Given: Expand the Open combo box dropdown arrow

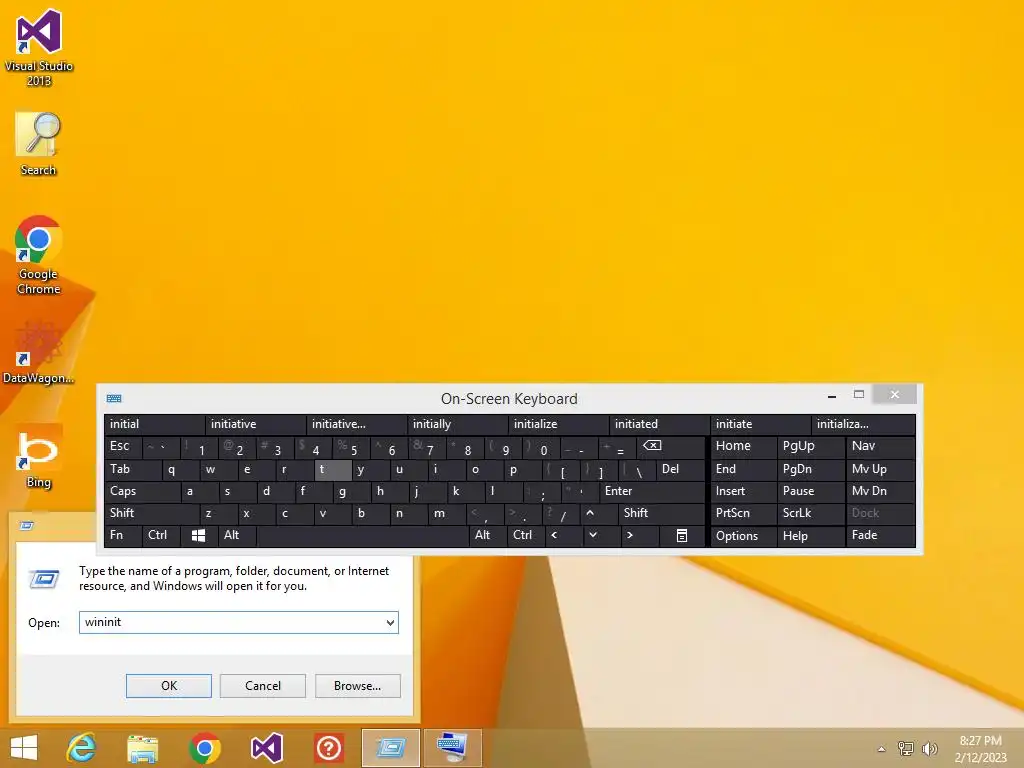Looking at the screenshot, I should [390, 622].
